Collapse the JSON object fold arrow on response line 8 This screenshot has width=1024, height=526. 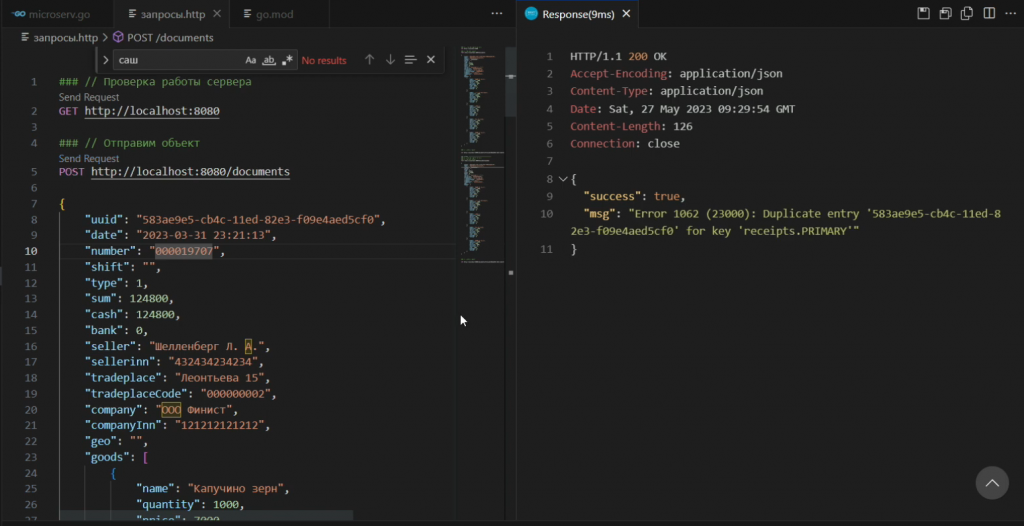tap(563, 178)
